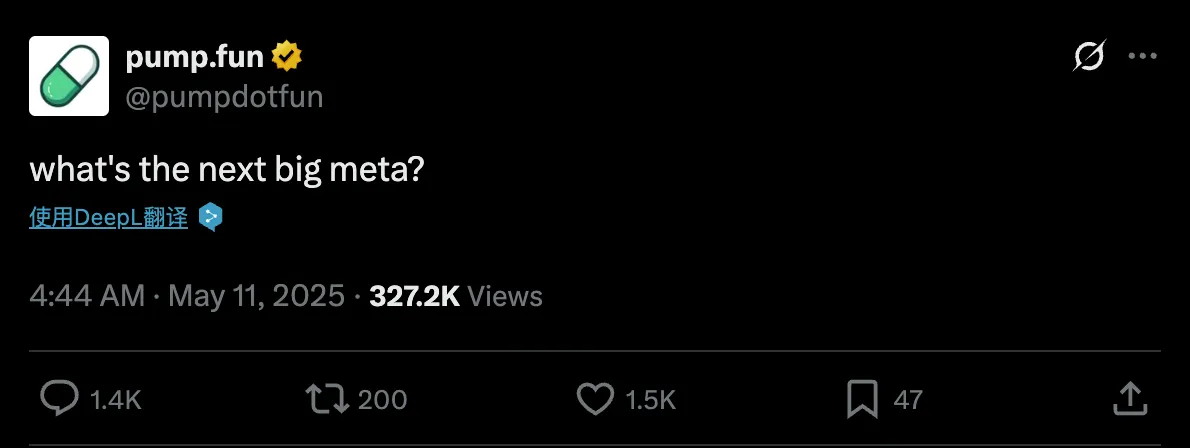Viewport: 1190px width, 448px height.
Task: View the 327.2K Views analytics
Action: 456,296
